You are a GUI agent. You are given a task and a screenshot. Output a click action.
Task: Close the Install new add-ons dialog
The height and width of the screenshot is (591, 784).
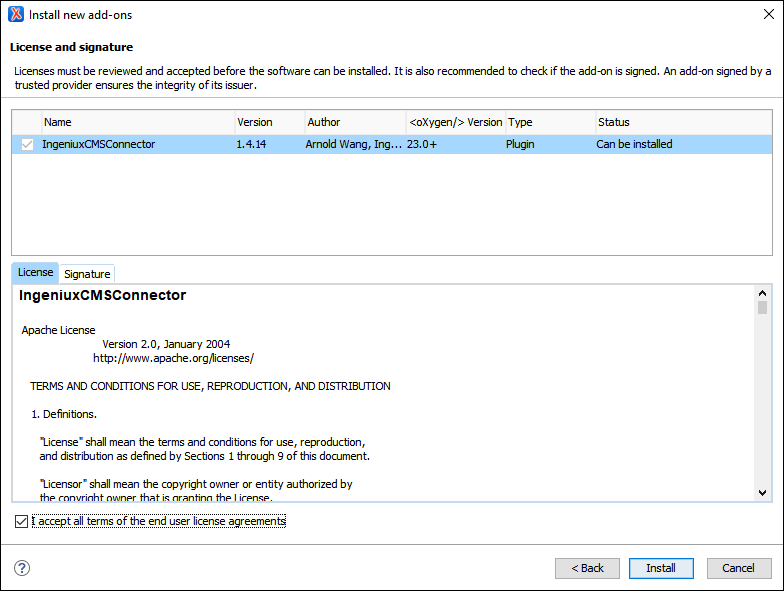[x=768, y=14]
